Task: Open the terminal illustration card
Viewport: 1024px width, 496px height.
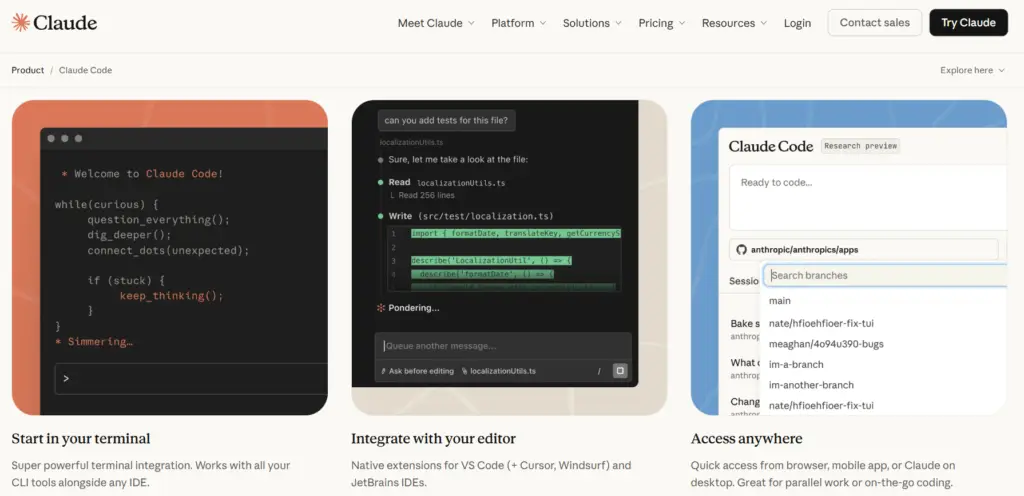Action: (170, 257)
